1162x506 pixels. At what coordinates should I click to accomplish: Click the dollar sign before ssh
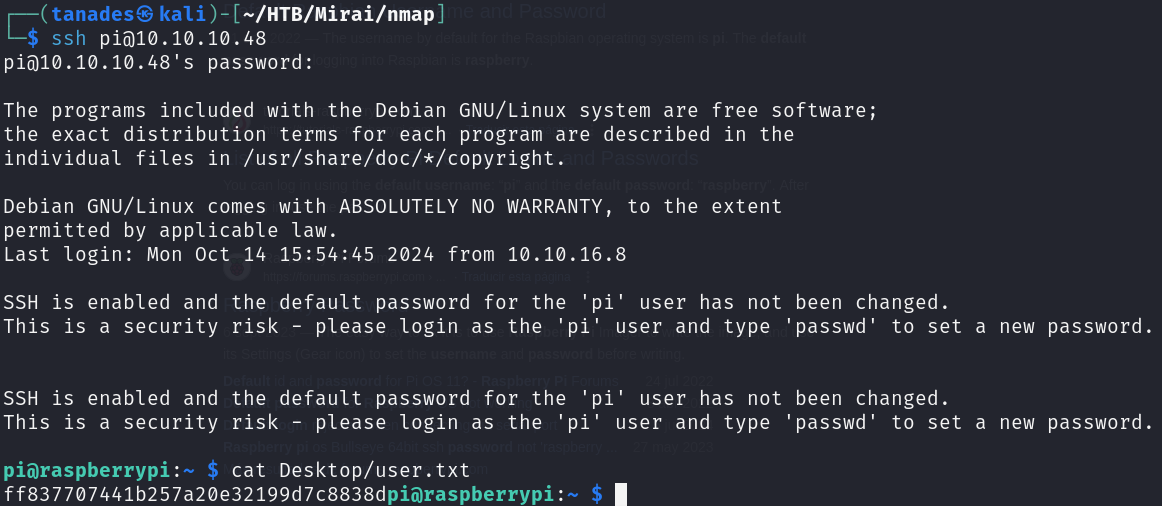[33, 39]
